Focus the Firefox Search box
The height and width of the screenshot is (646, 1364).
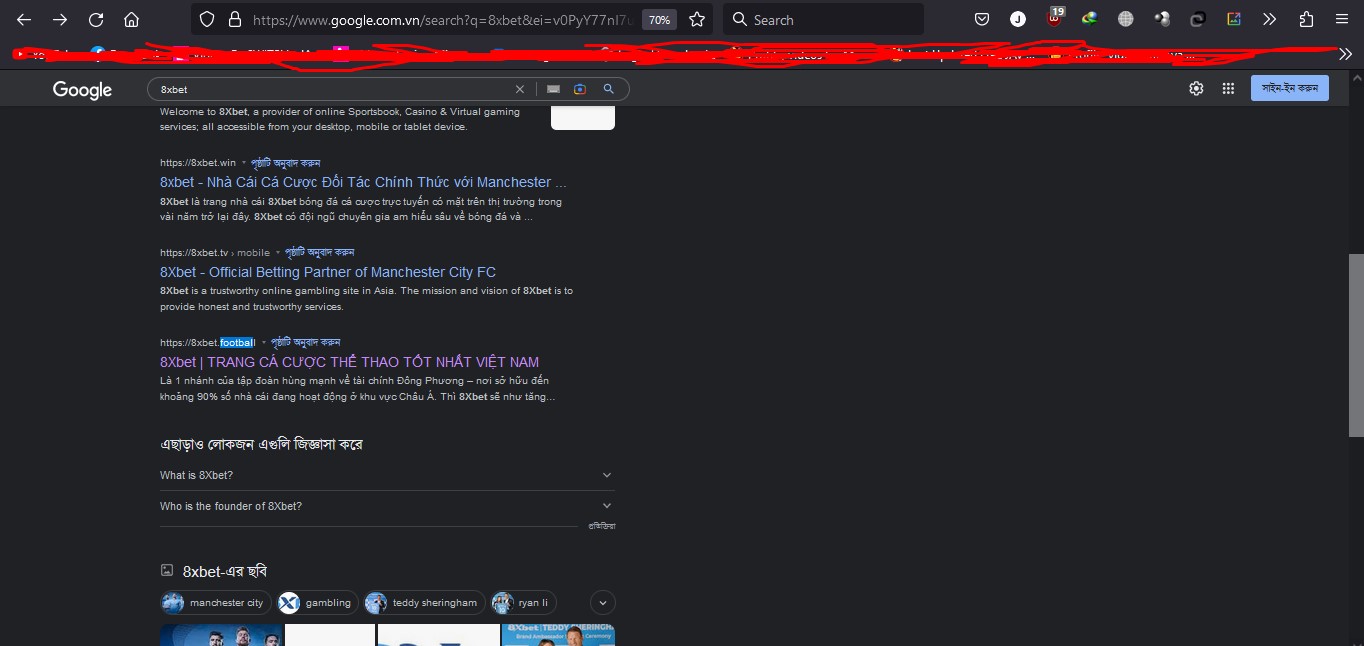point(823,19)
